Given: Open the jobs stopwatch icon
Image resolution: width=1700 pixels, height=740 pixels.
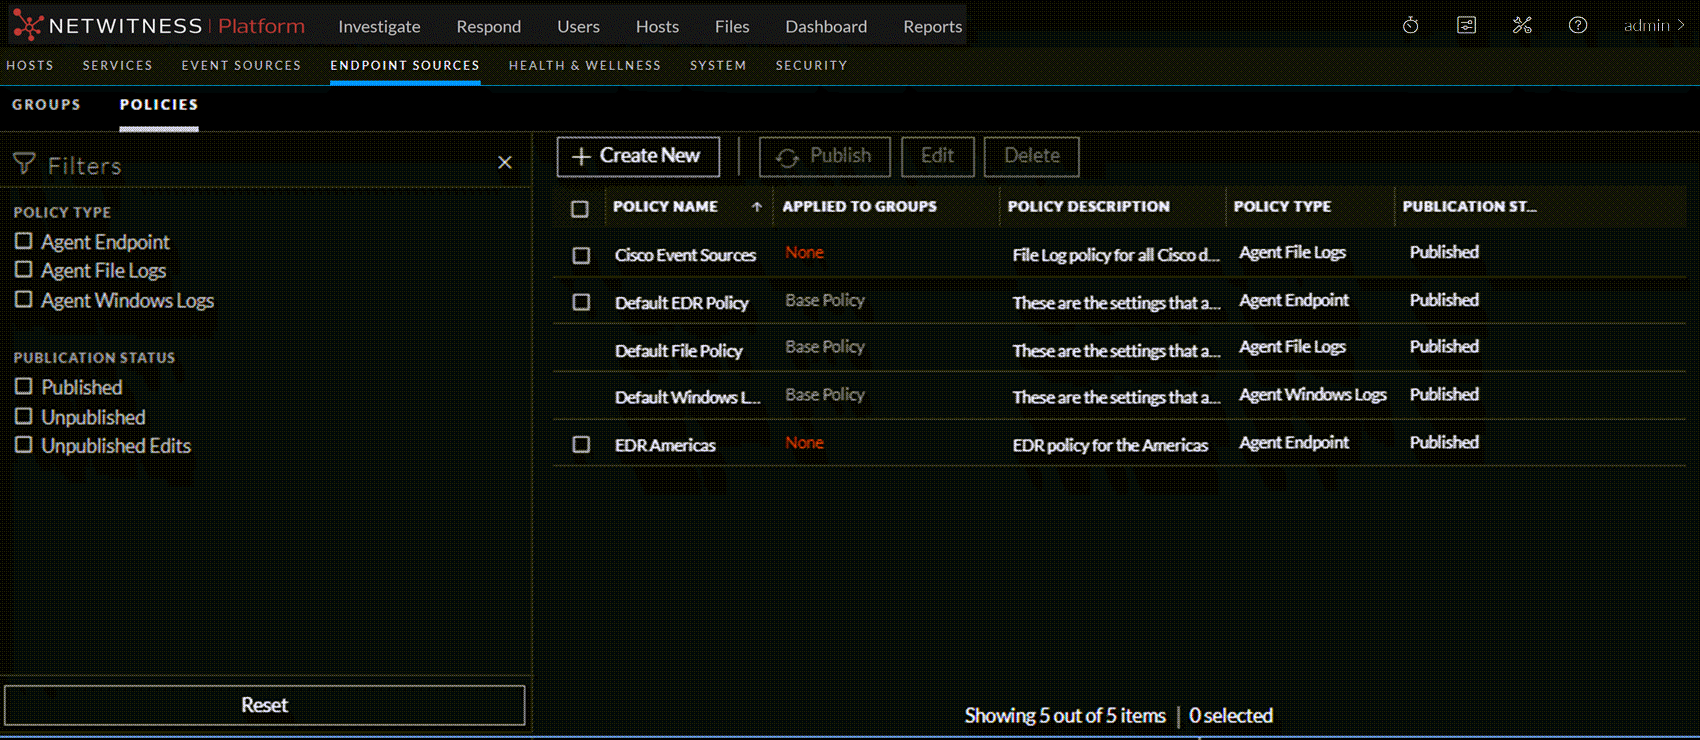Looking at the screenshot, I should pyautogui.click(x=1410, y=26).
